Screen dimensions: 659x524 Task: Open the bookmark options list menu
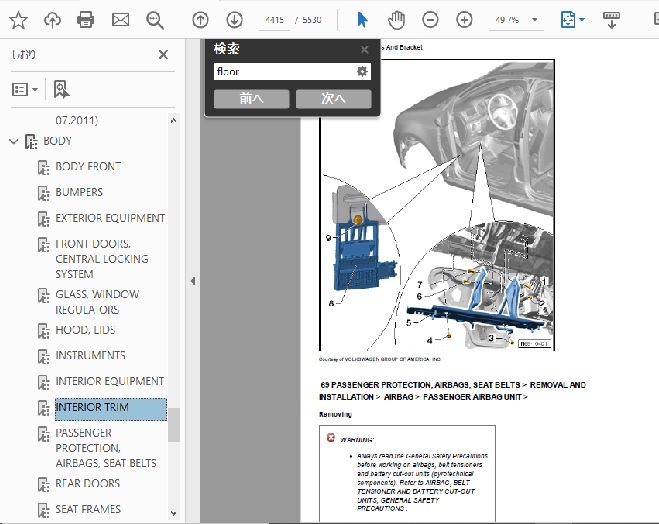(25, 89)
